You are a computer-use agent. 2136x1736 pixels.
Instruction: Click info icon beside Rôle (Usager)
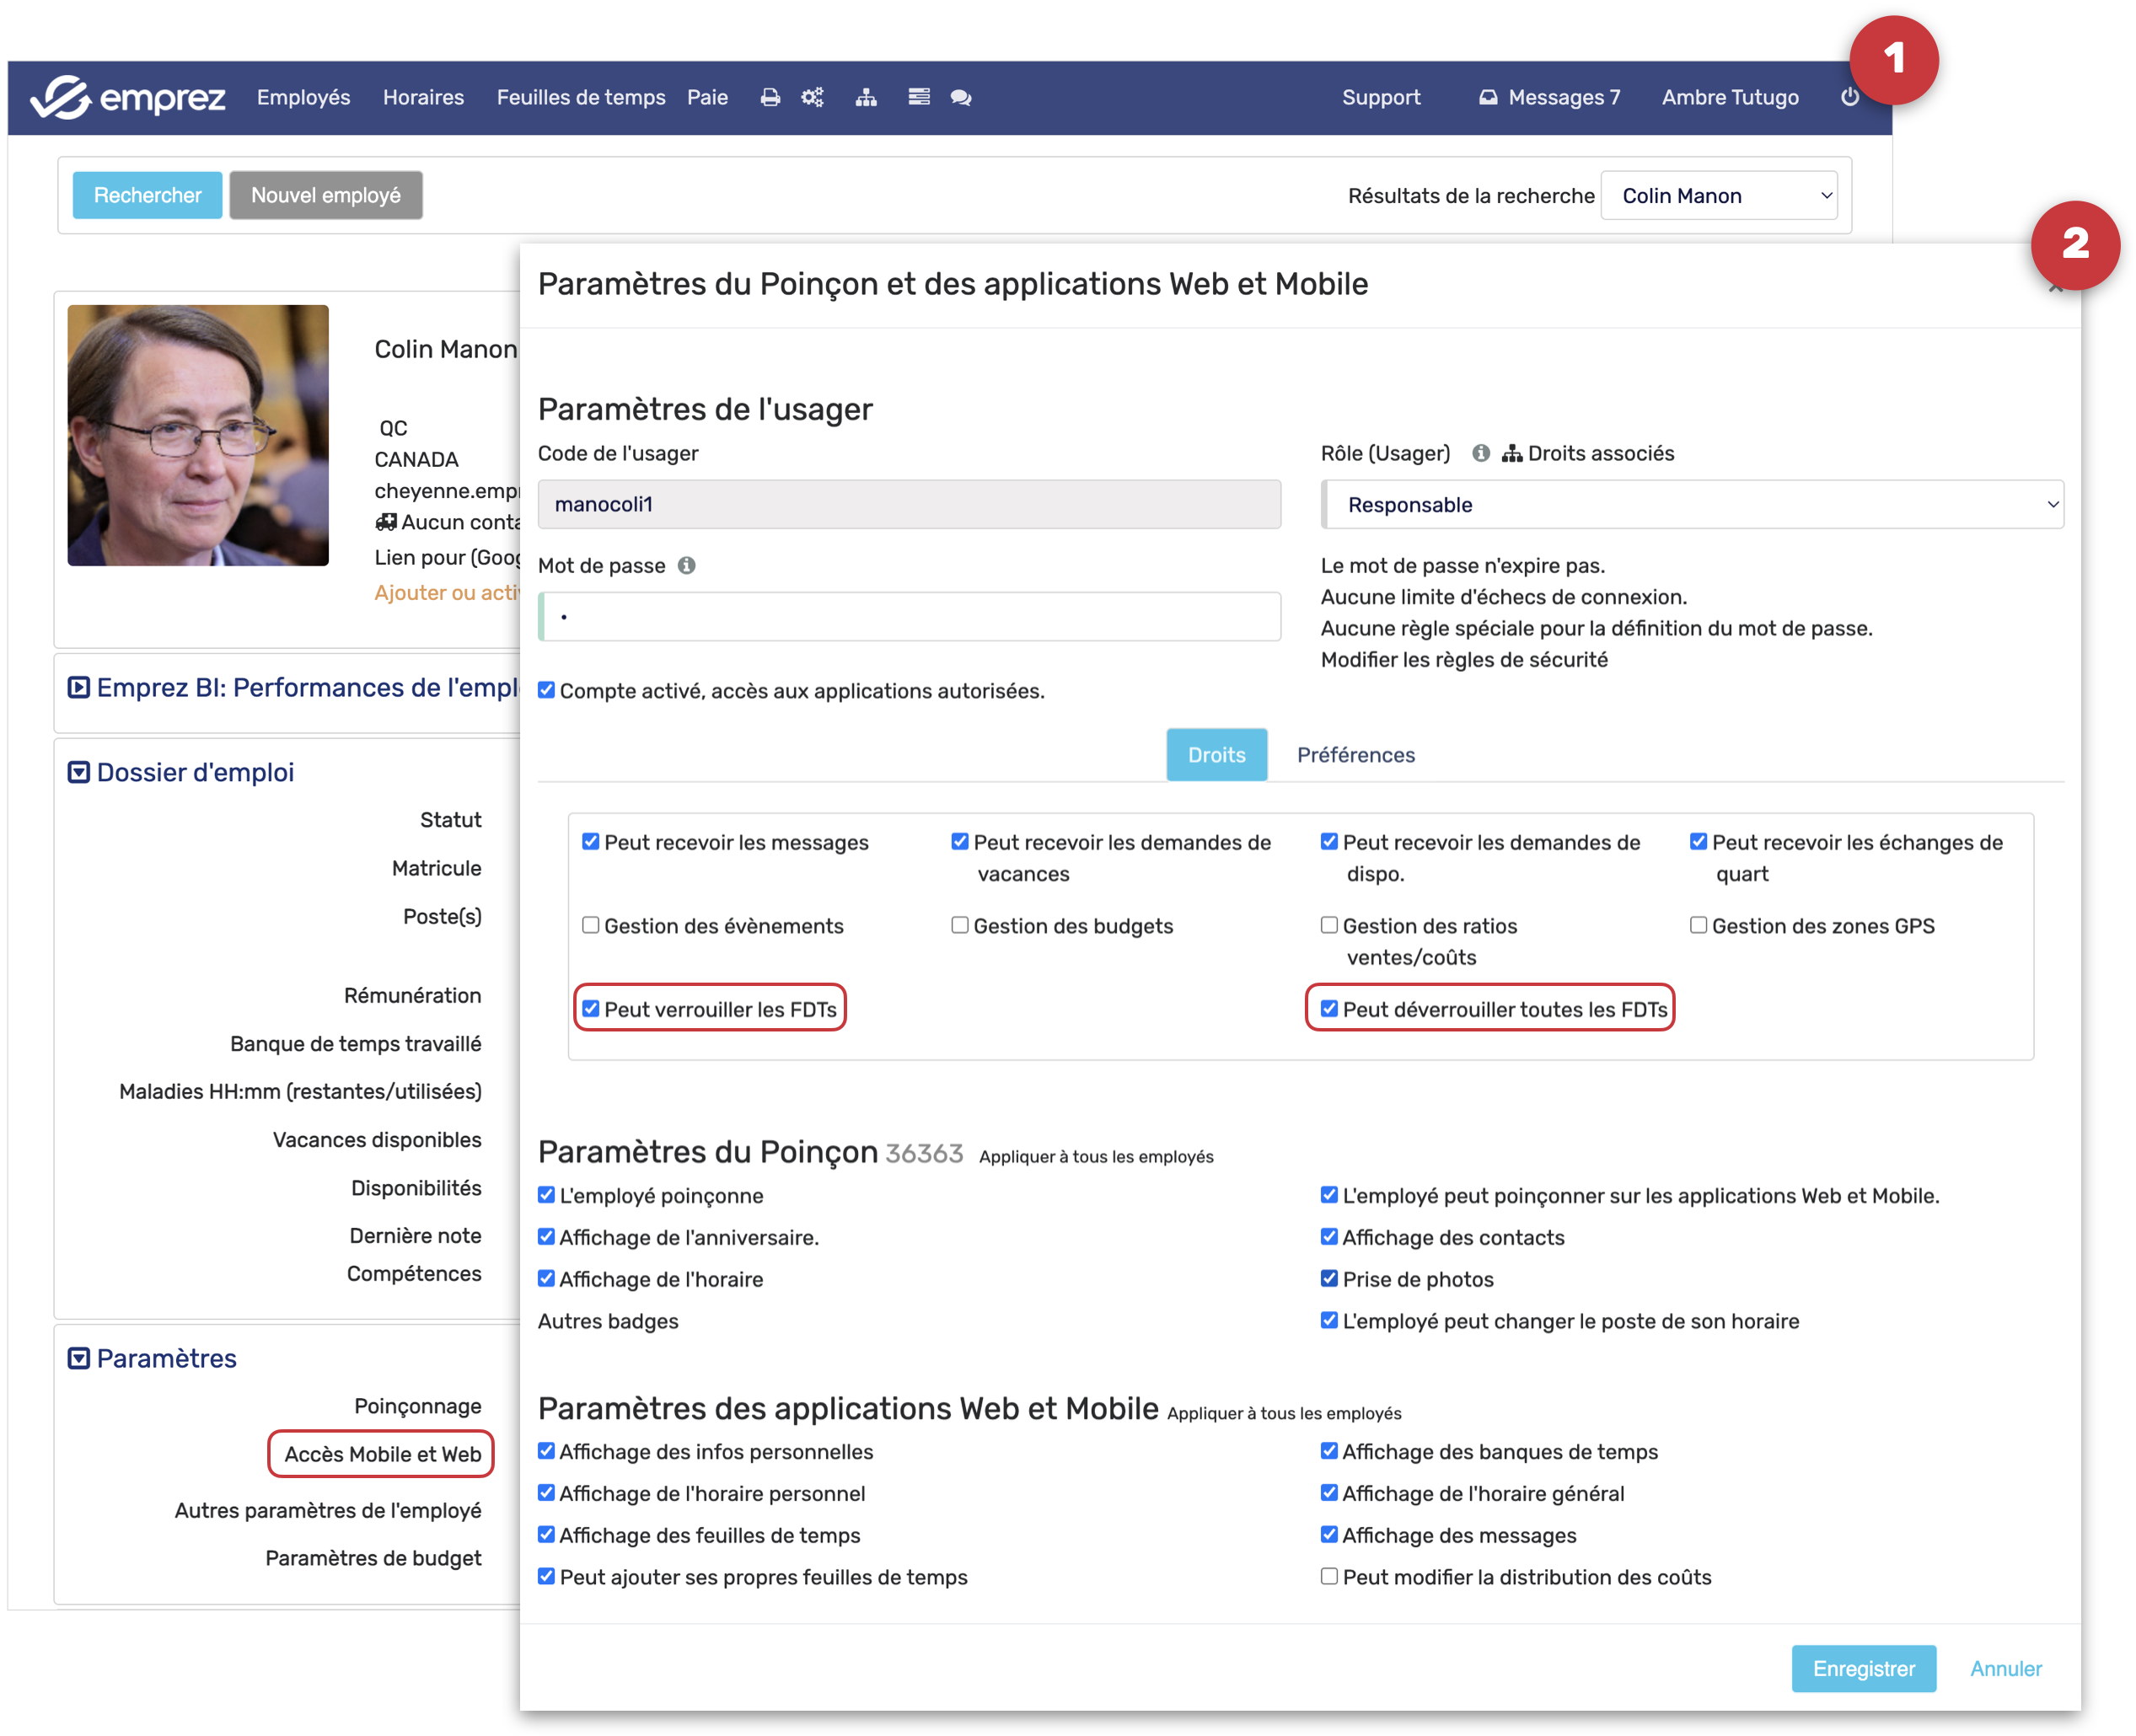[x=1480, y=454]
